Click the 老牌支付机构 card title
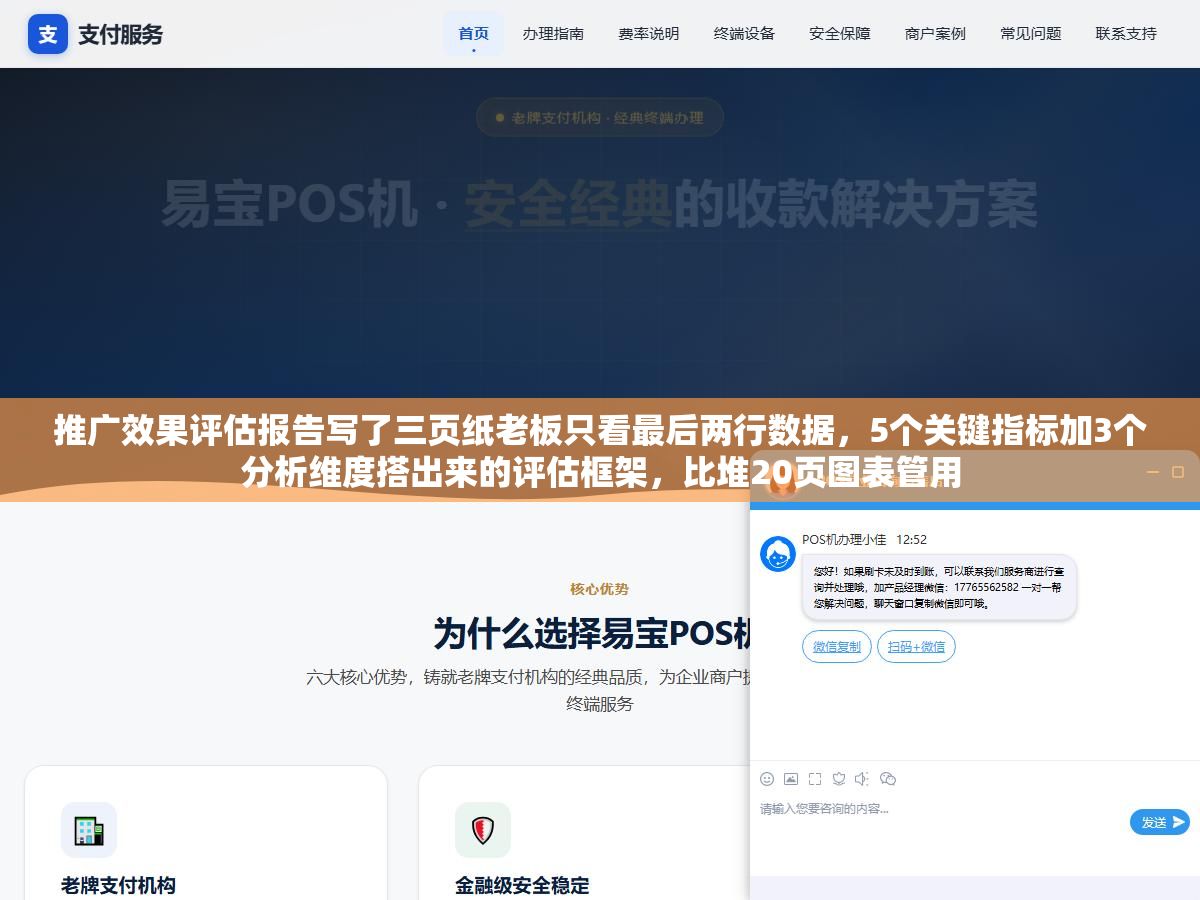The image size is (1200, 900). click(118, 885)
